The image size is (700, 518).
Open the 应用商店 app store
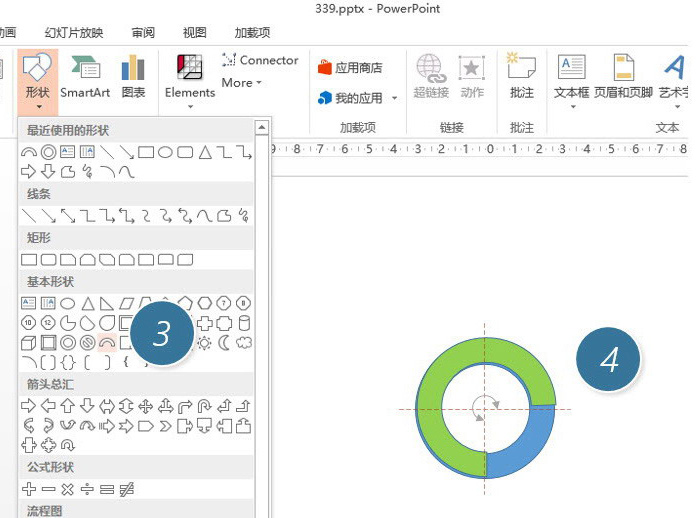[x=350, y=67]
